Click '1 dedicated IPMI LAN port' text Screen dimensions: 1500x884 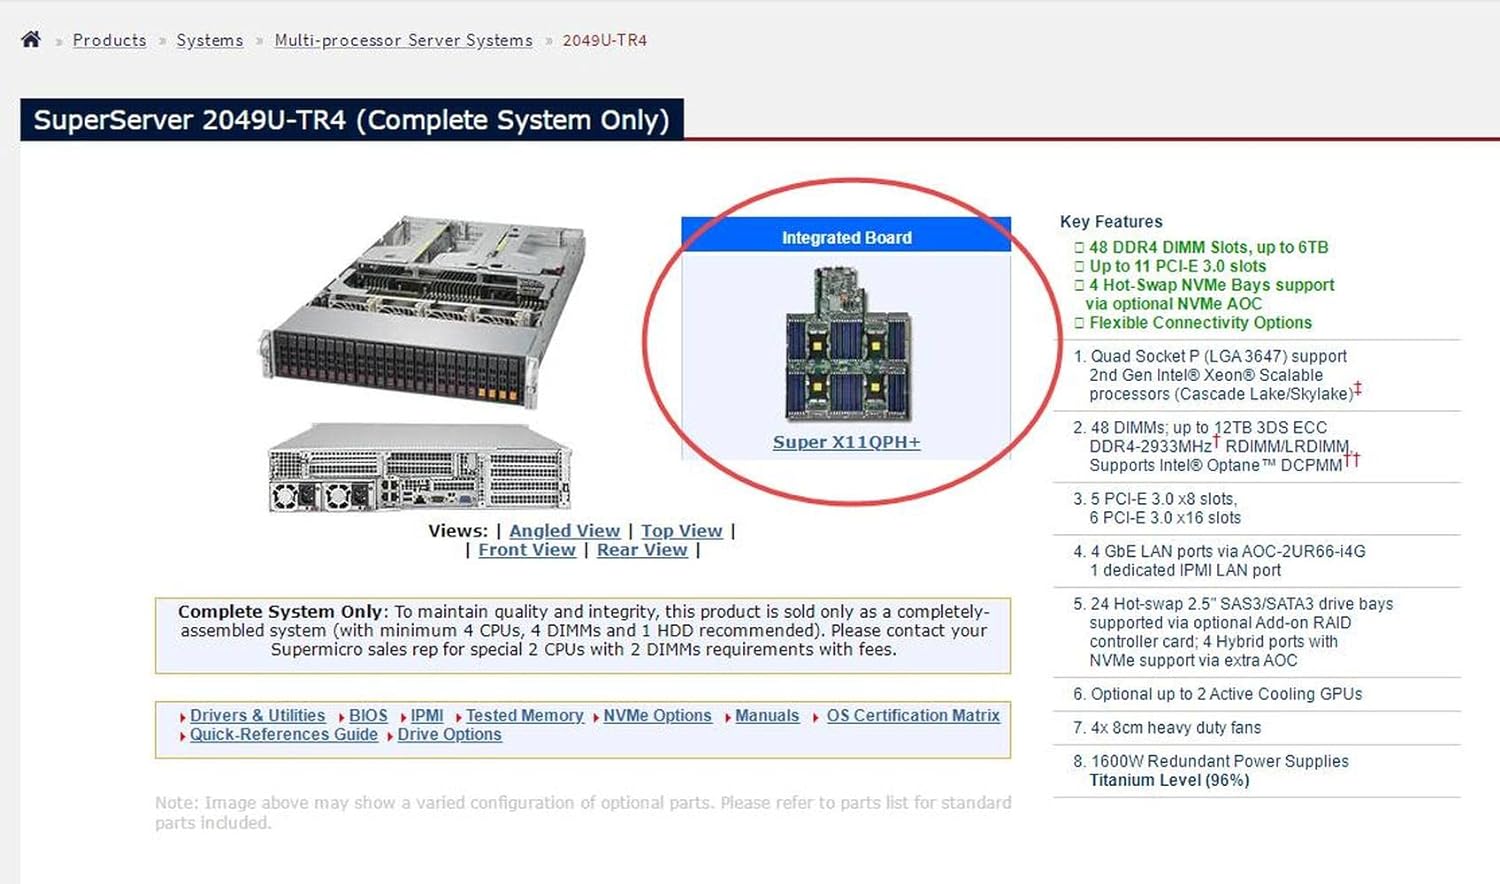pyautogui.click(x=1185, y=570)
